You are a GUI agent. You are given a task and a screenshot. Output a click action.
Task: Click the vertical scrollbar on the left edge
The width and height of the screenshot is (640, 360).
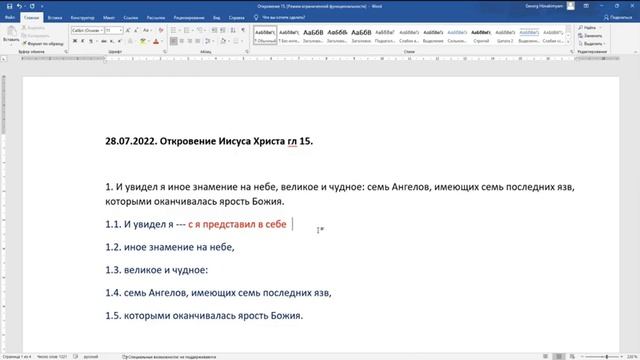tap(4, 212)
